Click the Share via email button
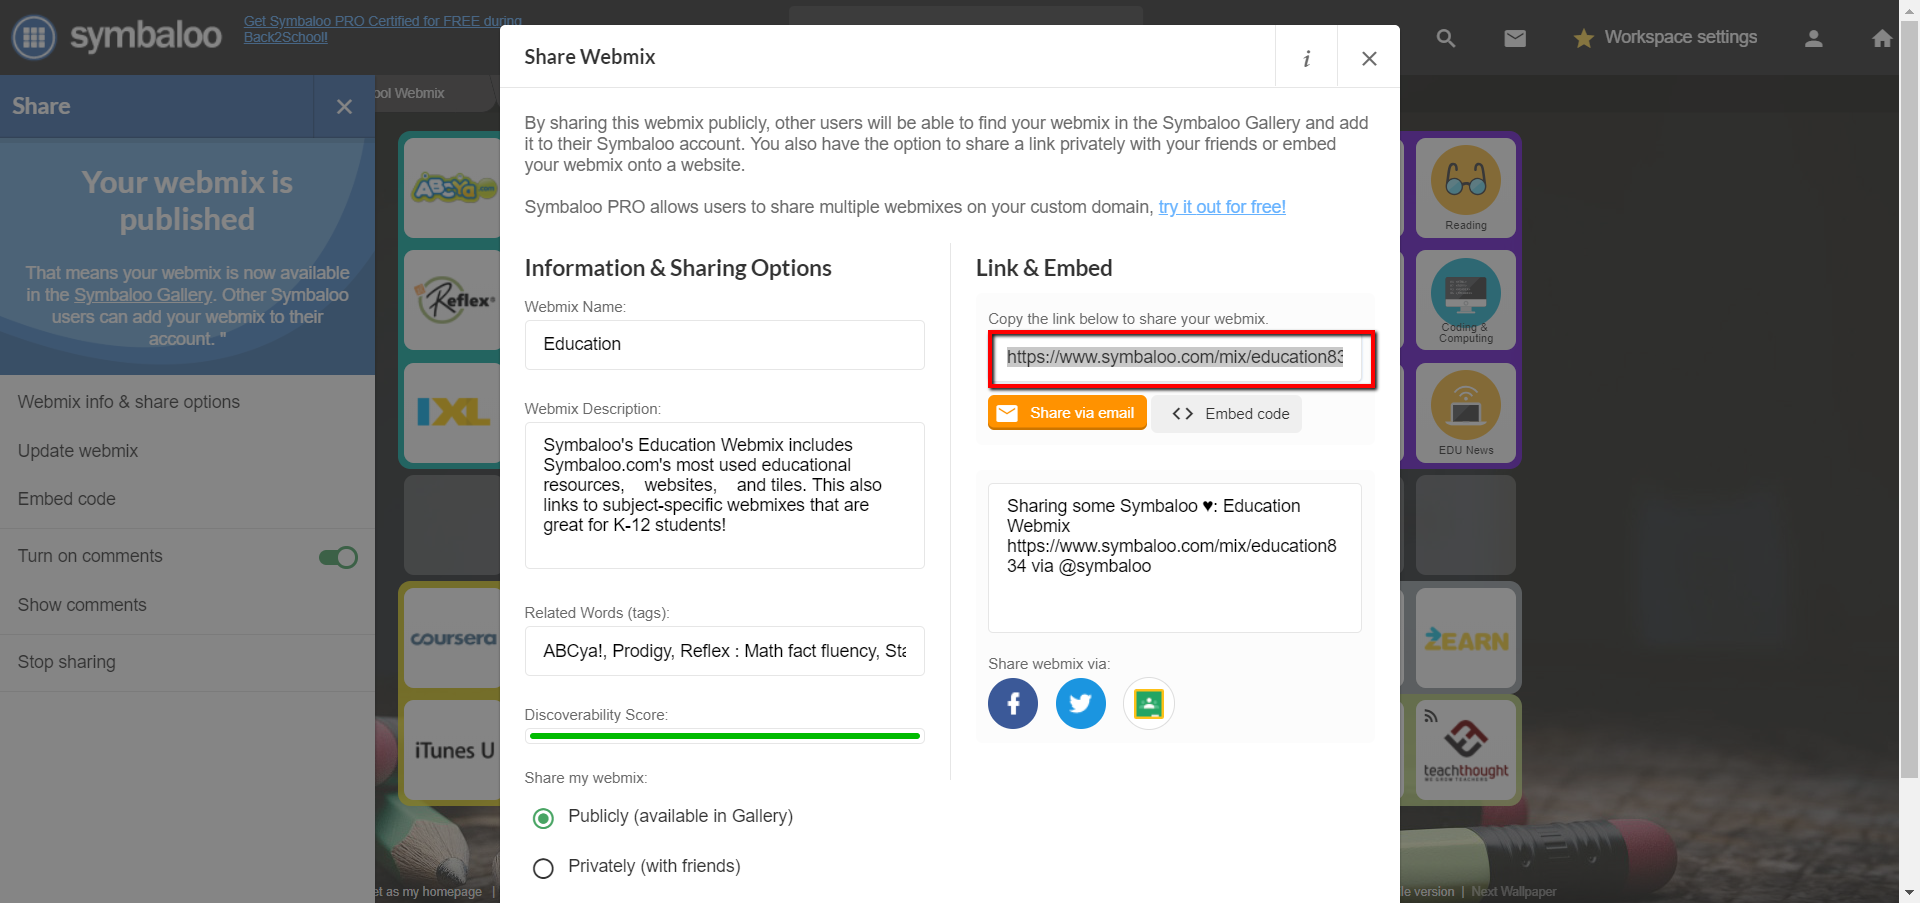 click(x=1067, y=413)
